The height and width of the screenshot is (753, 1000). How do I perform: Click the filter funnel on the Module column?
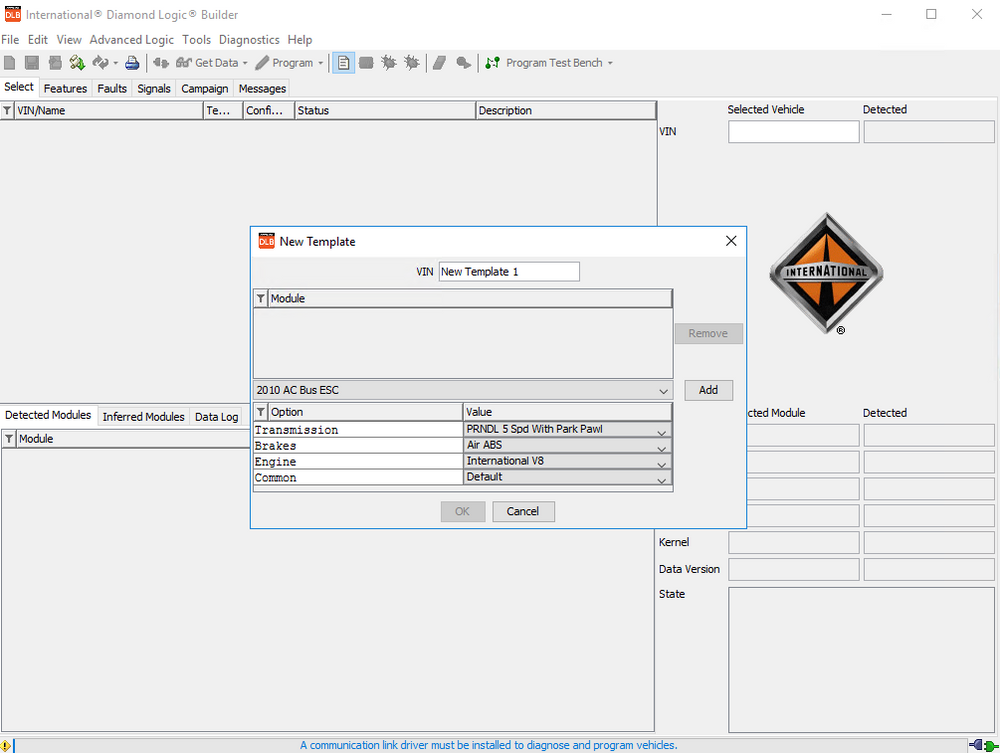[x=261, y=298]
